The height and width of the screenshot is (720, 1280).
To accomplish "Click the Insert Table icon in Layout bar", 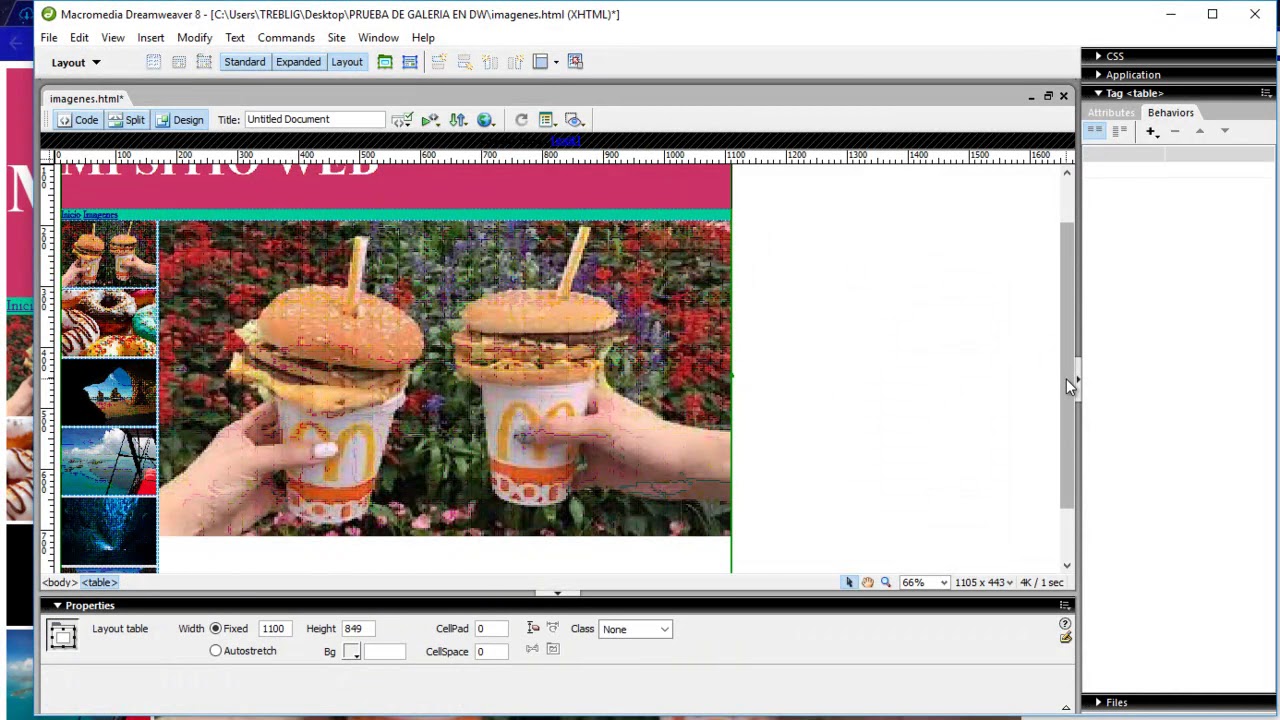I will click(153, 62).
